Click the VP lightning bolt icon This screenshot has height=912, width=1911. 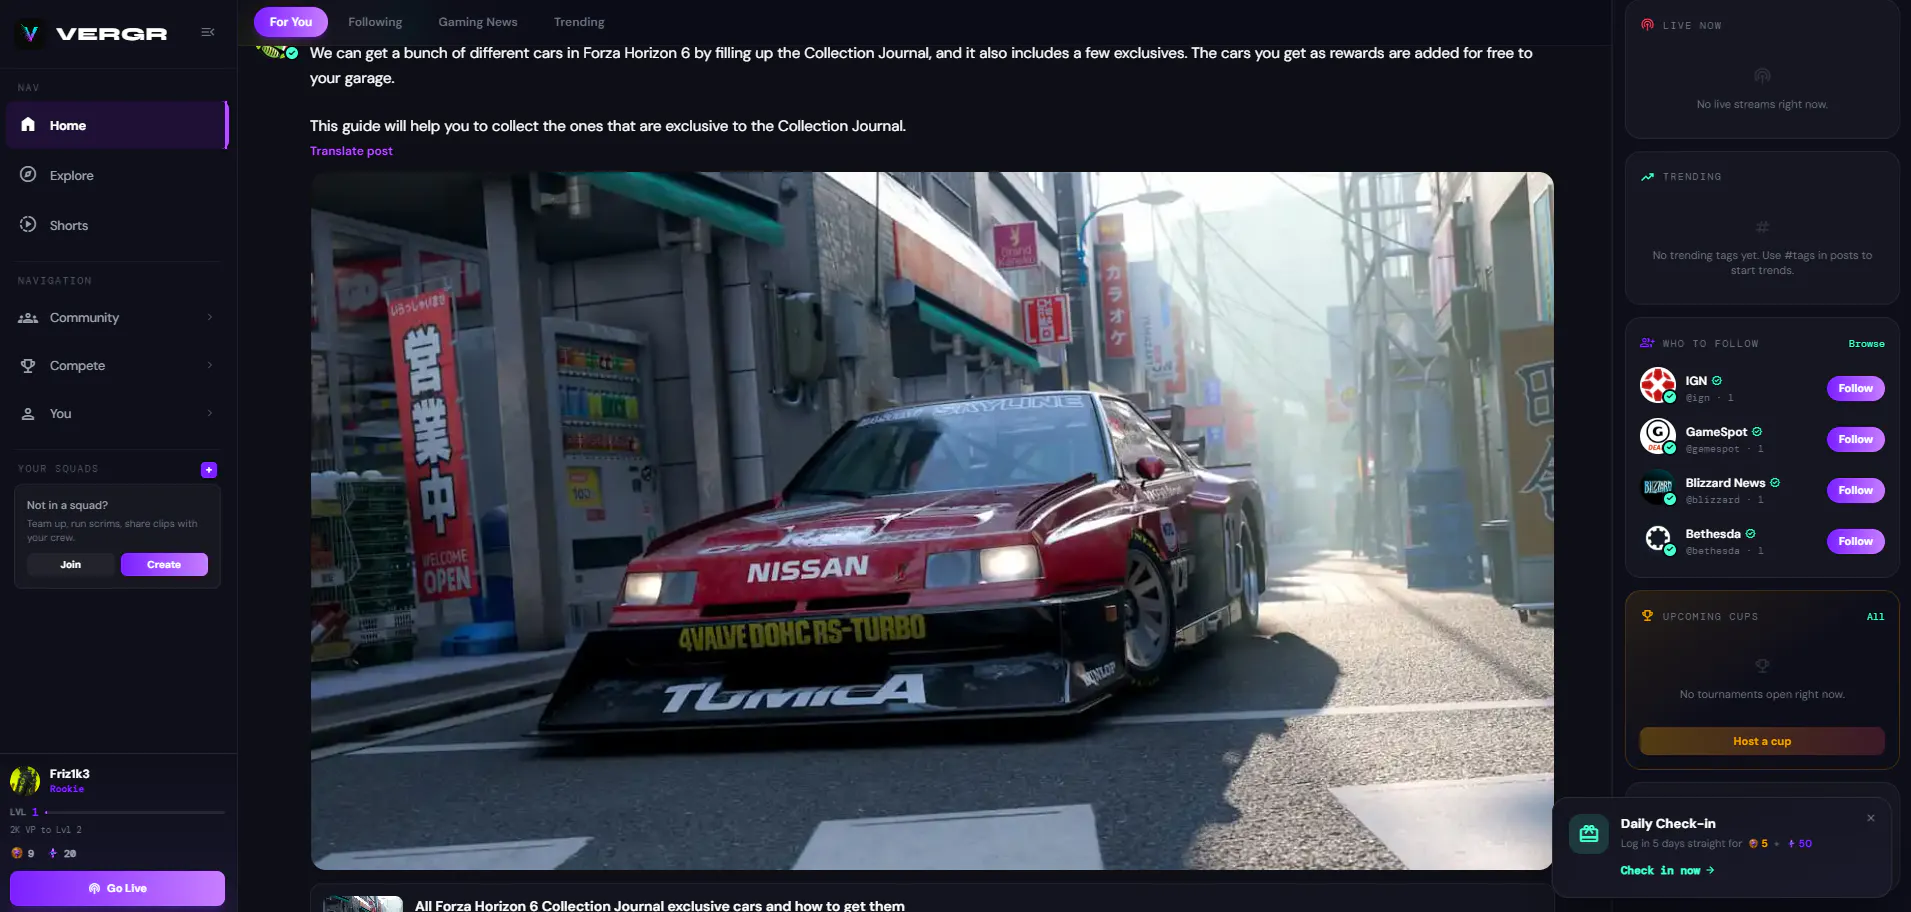(53, 853)
